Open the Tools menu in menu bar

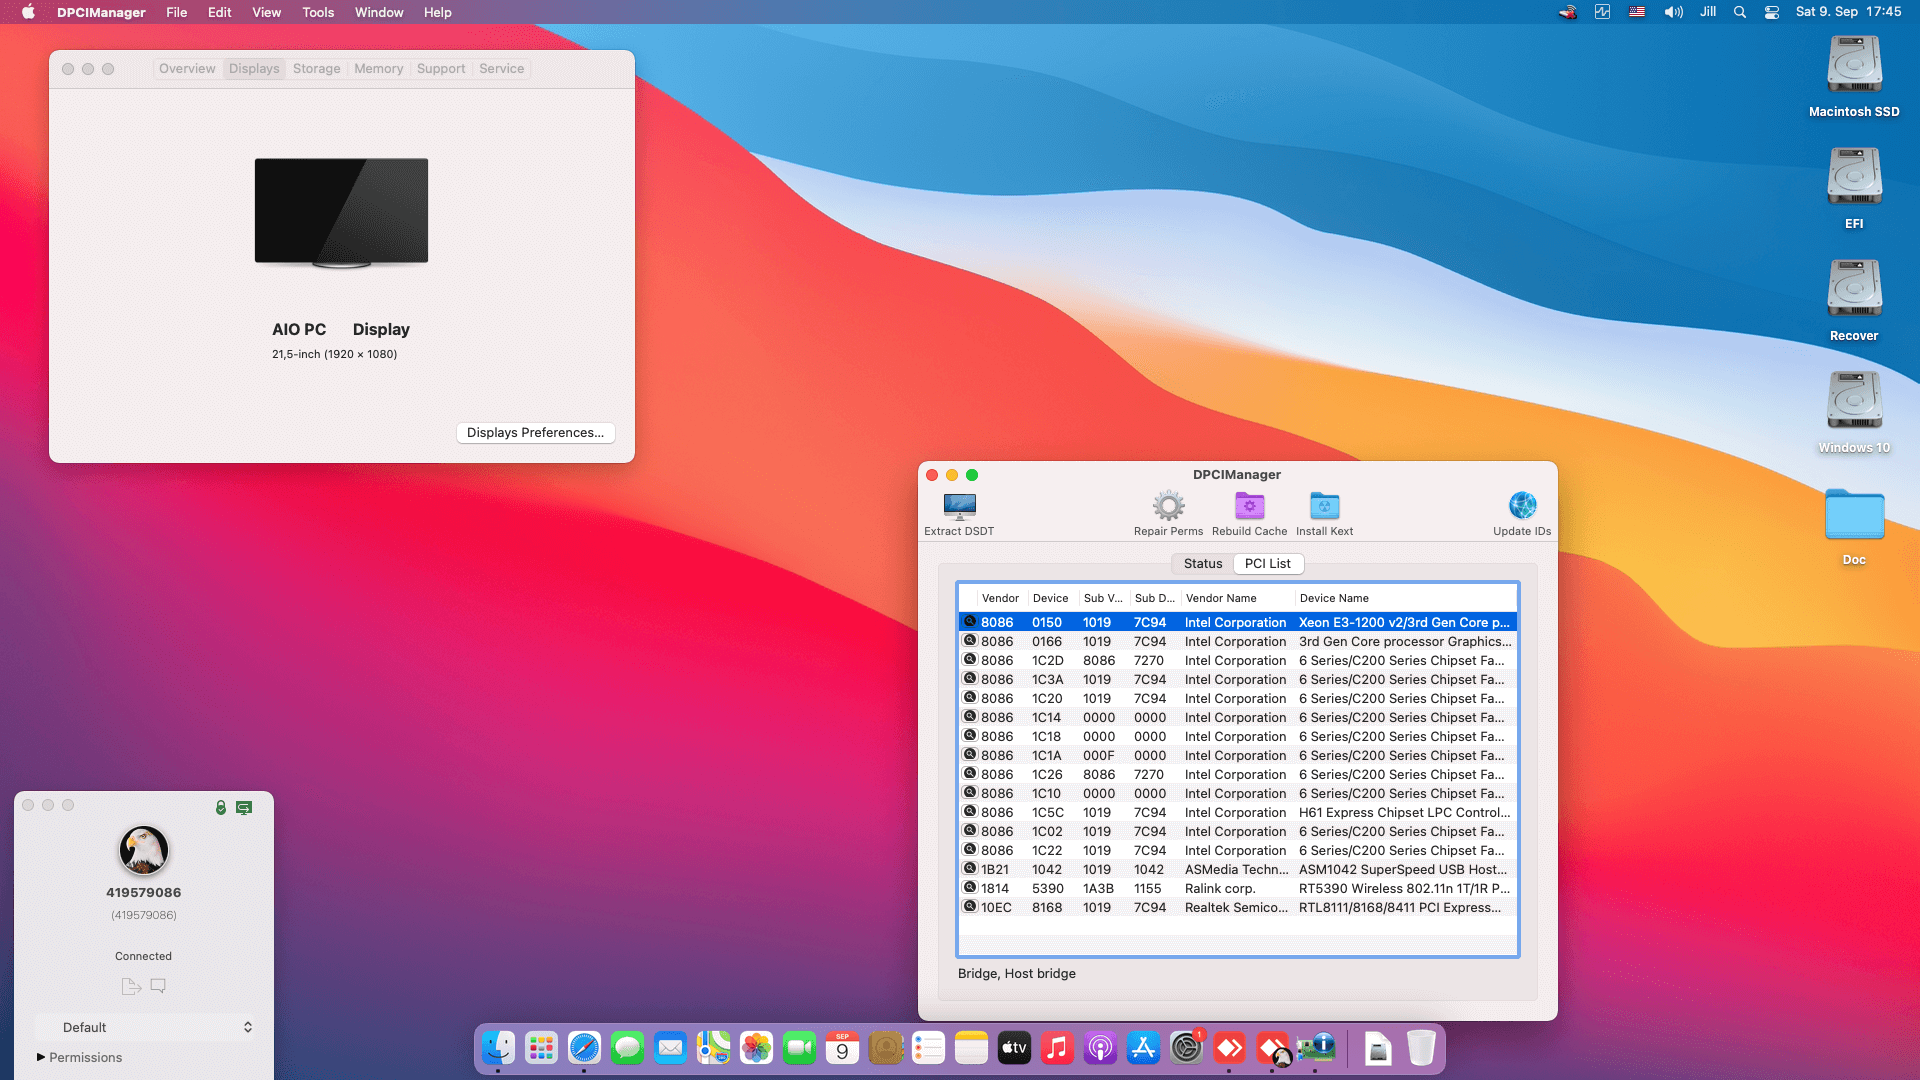(x=318, y=12)
